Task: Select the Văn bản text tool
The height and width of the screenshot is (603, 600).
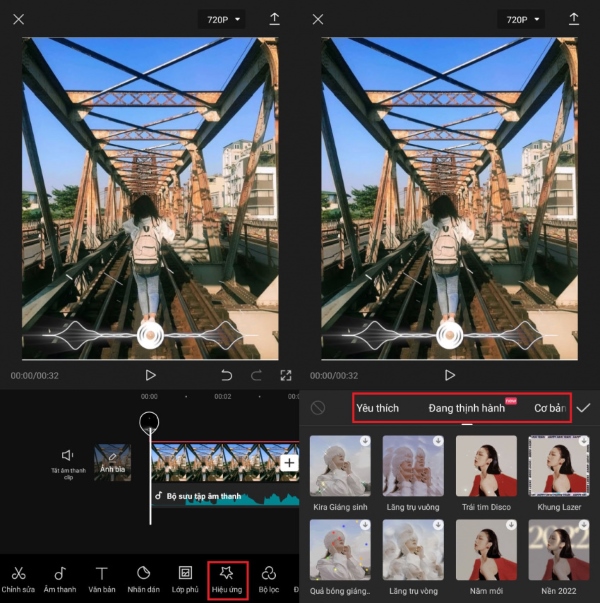Action: (101, 578)
